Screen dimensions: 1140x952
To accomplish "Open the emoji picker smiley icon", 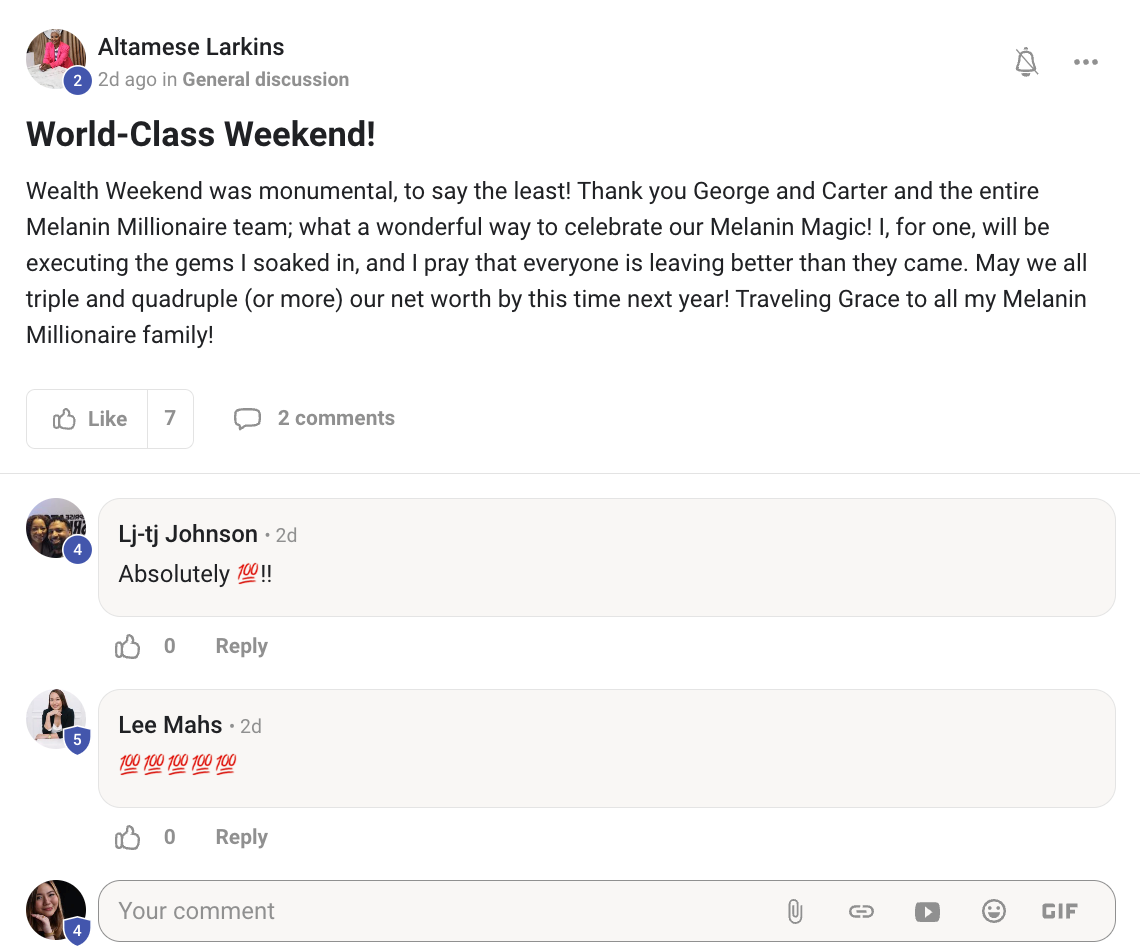I will [x=993, y=911].
